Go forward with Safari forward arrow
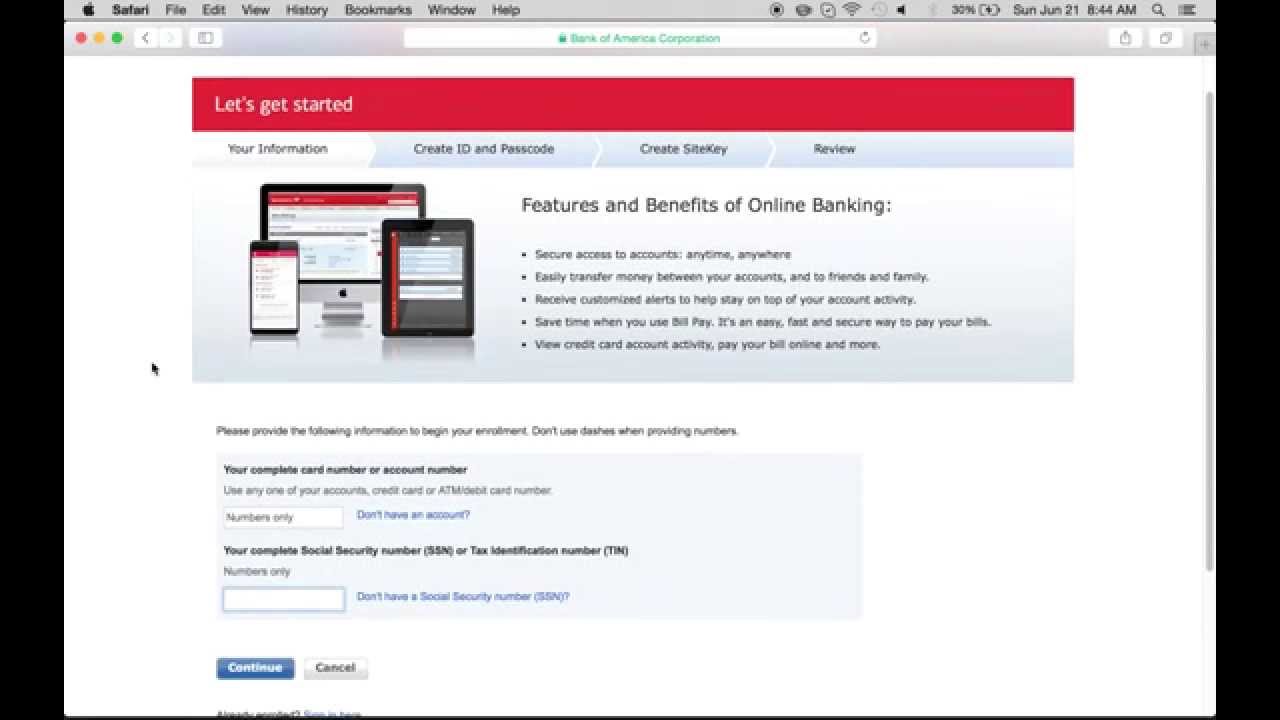The image size is (1280, 720). click(170, 38)
